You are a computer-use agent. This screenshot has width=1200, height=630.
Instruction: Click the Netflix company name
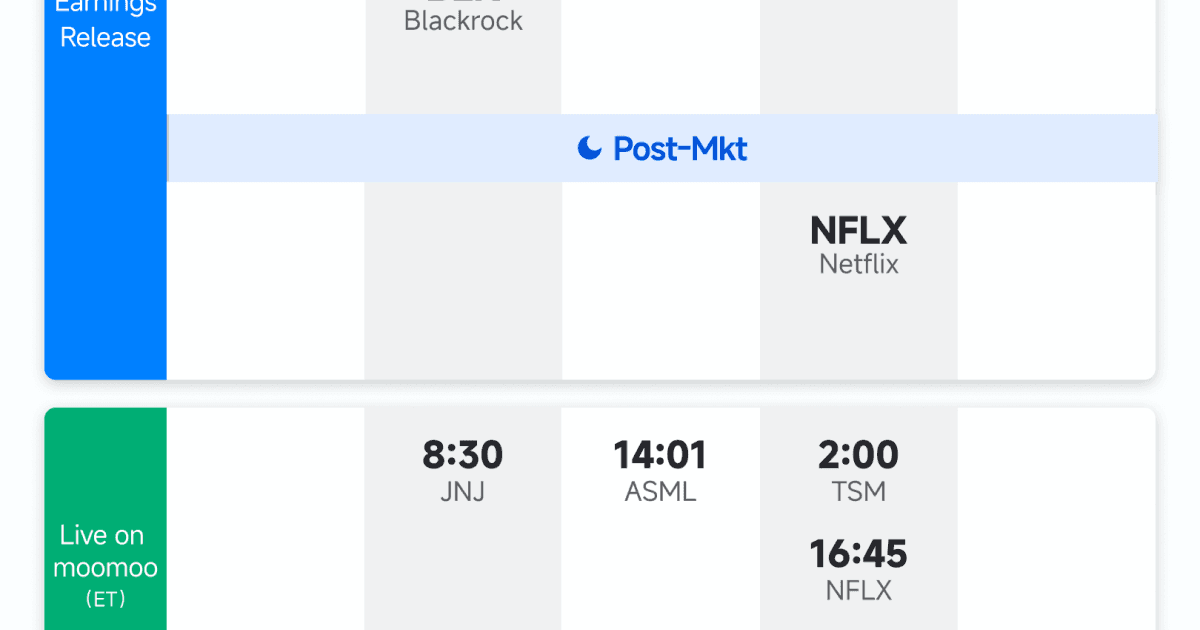(858, 265)
